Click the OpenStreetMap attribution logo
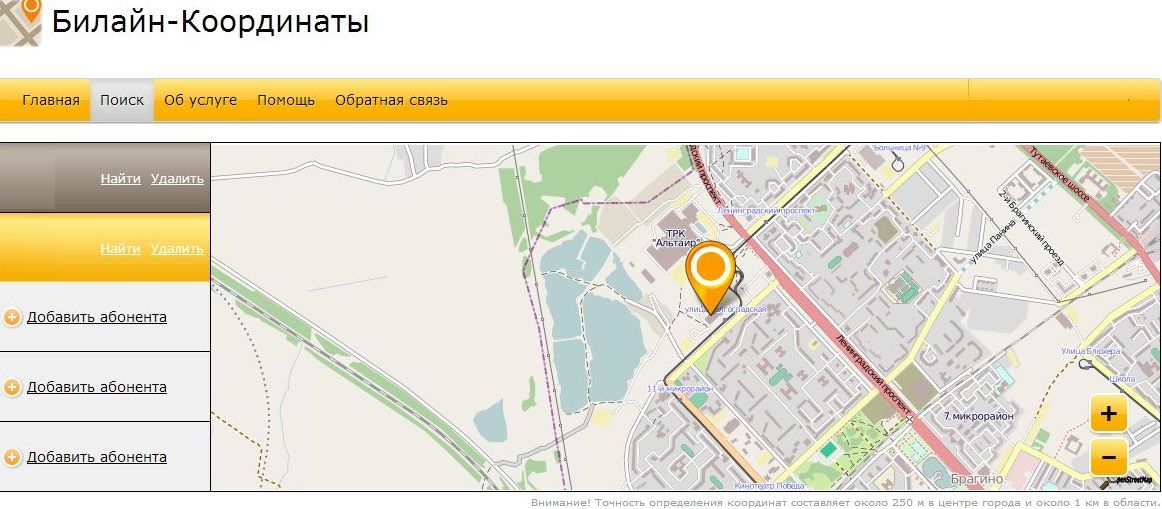Image resolution: width=1162 pixels, height=509 pixels. (x=1127, y=480)
